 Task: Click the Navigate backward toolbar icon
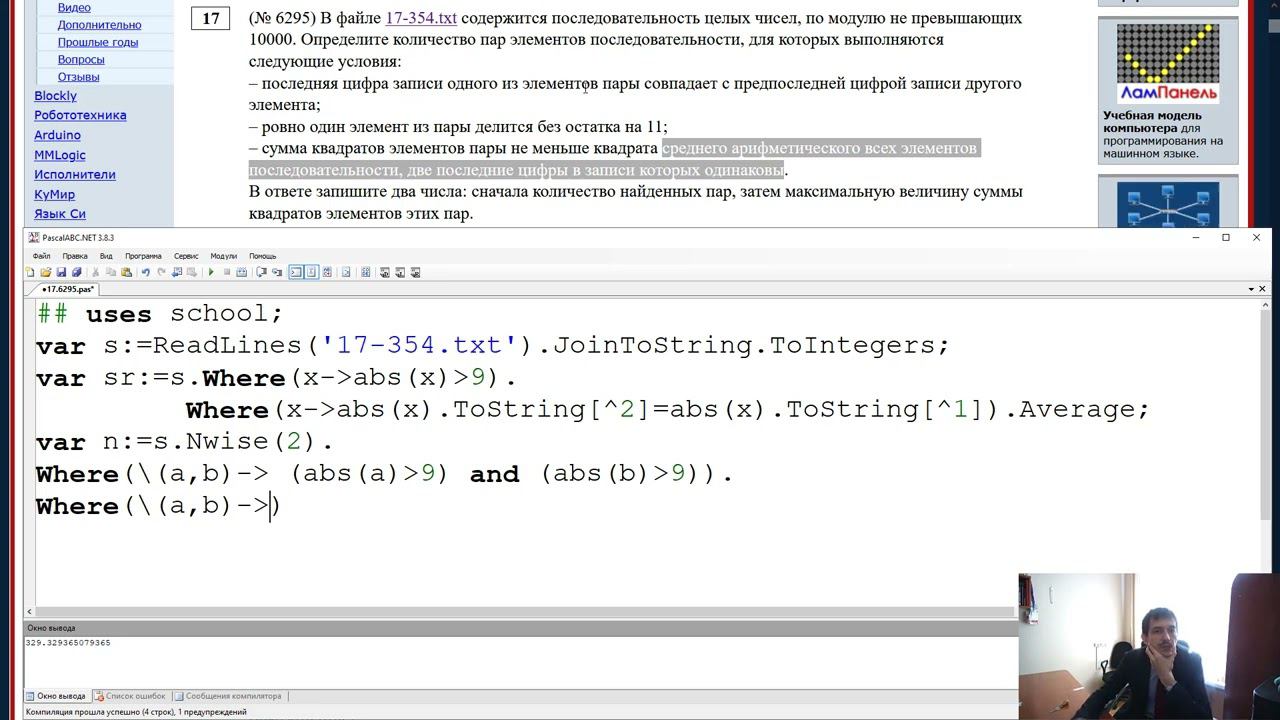tap(177, 272)
